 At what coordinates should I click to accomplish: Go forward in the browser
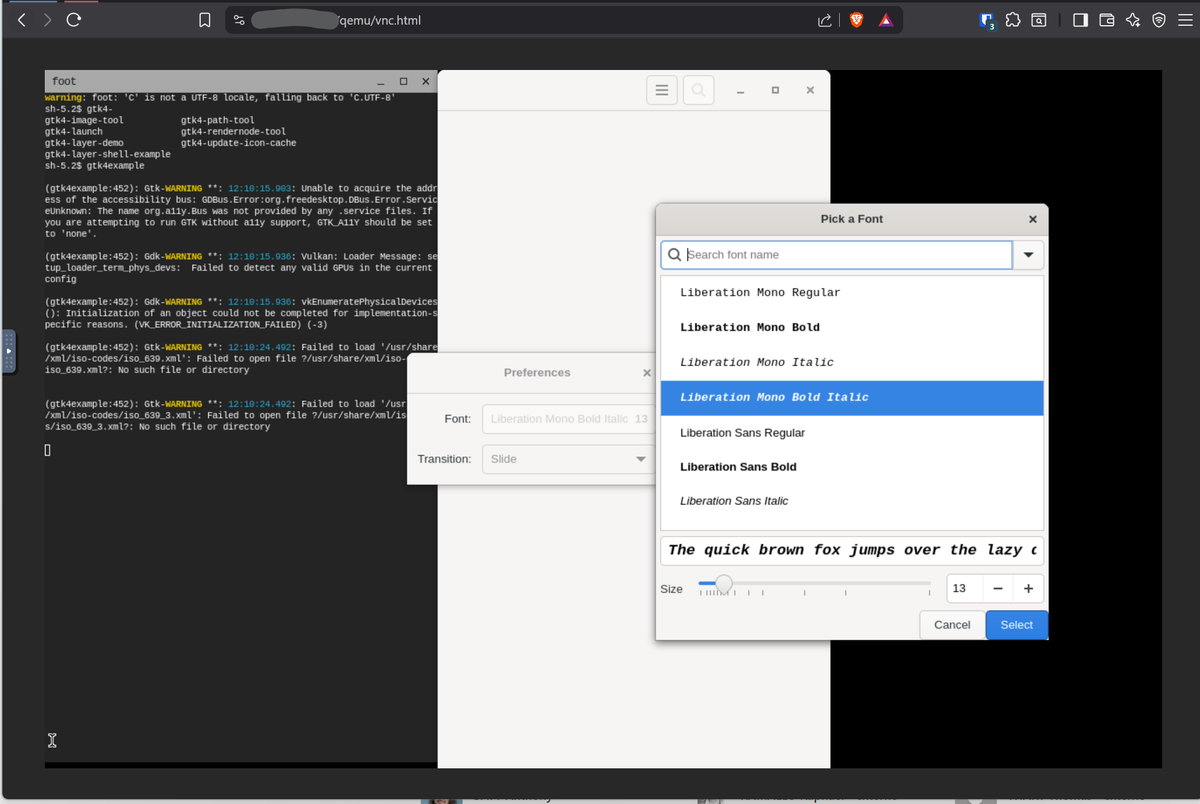tap(47, 20)
